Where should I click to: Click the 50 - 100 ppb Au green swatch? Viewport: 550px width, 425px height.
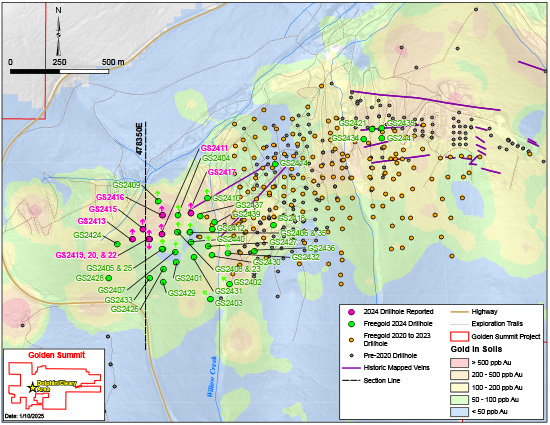459,400
